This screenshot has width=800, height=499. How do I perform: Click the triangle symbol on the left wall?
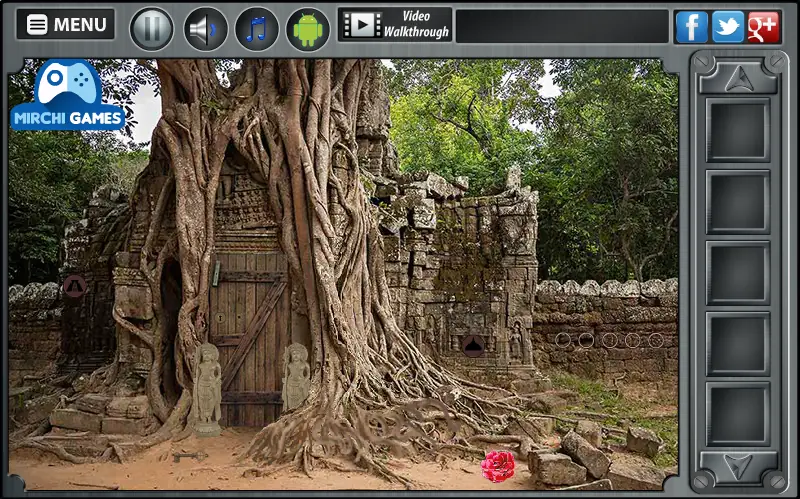pyautogui.click(x=74, y=286)
